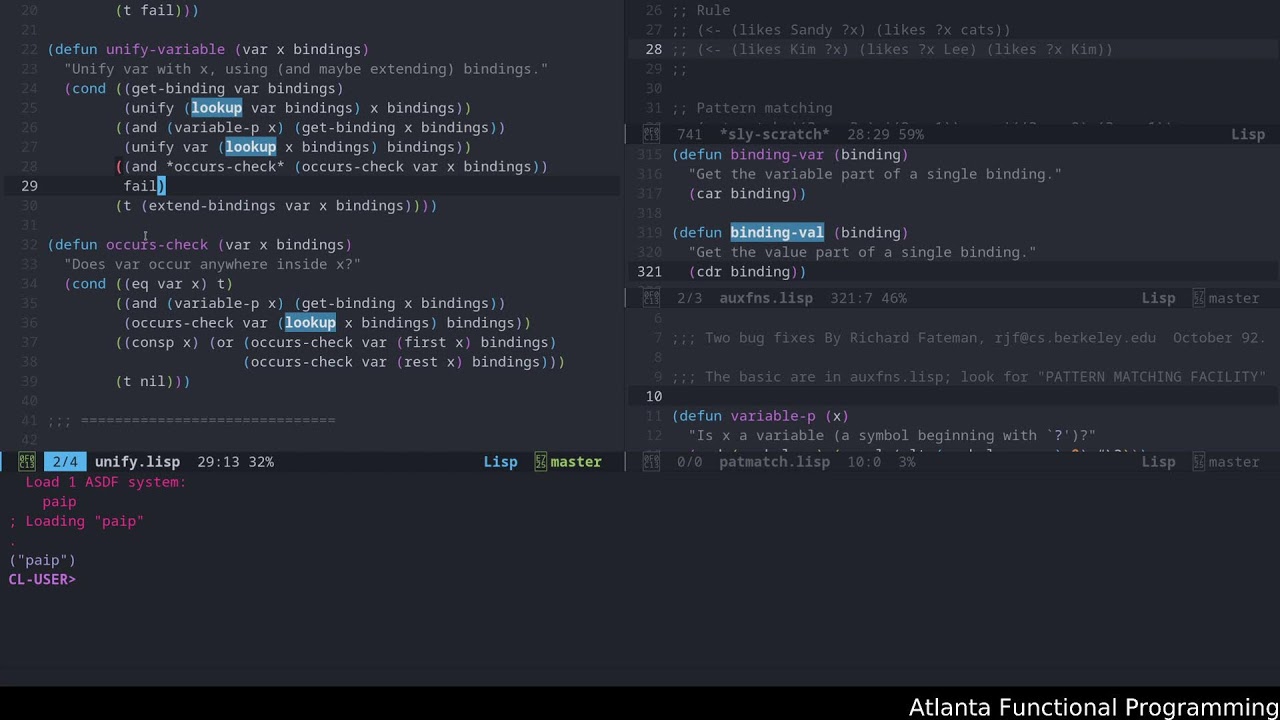Click the unify-variable function name in its defun

click(x=166, y=49)
